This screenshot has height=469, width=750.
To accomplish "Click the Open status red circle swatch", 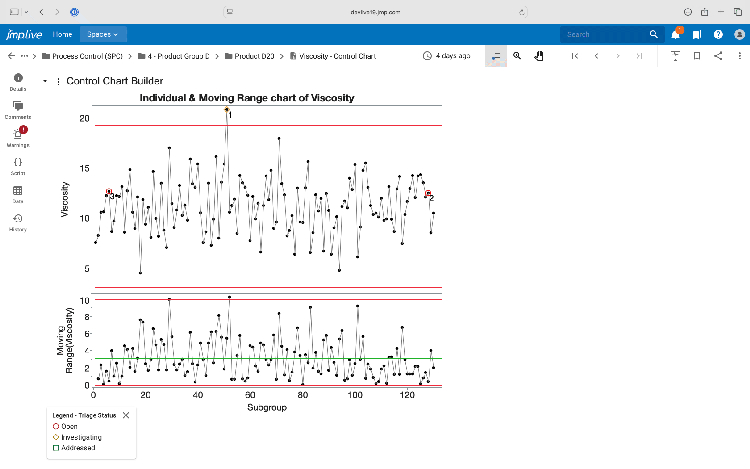I will coord(55,426).
